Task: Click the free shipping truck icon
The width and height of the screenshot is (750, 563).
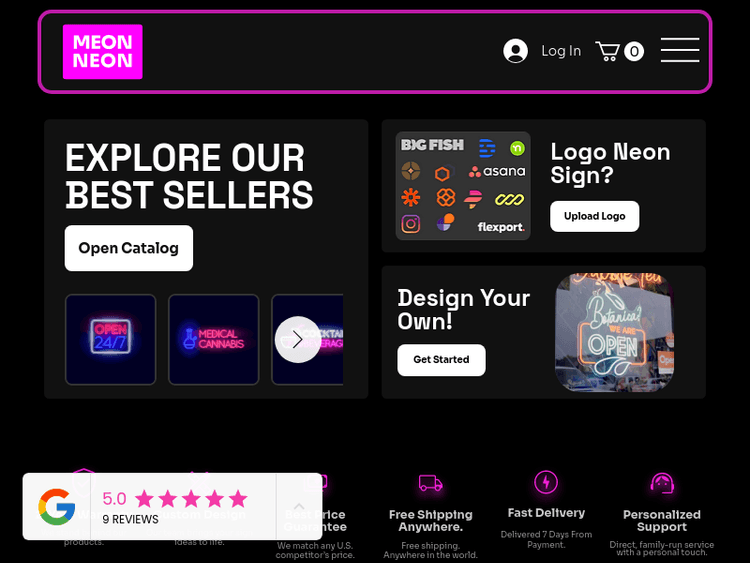Action: 430,483
